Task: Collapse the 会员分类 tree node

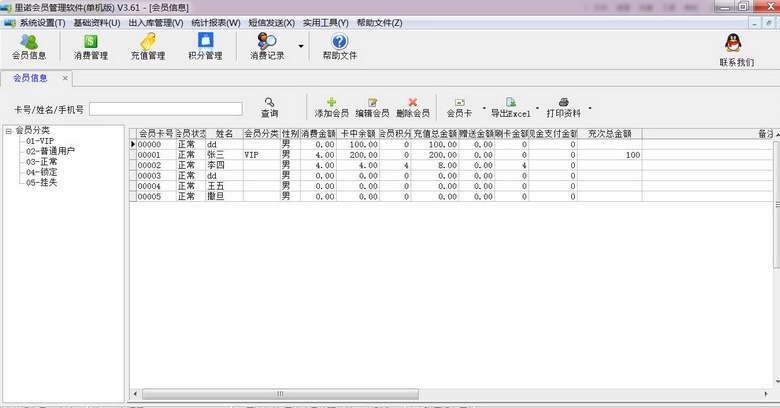Action: pyautogui.click(x=8, y=131)
